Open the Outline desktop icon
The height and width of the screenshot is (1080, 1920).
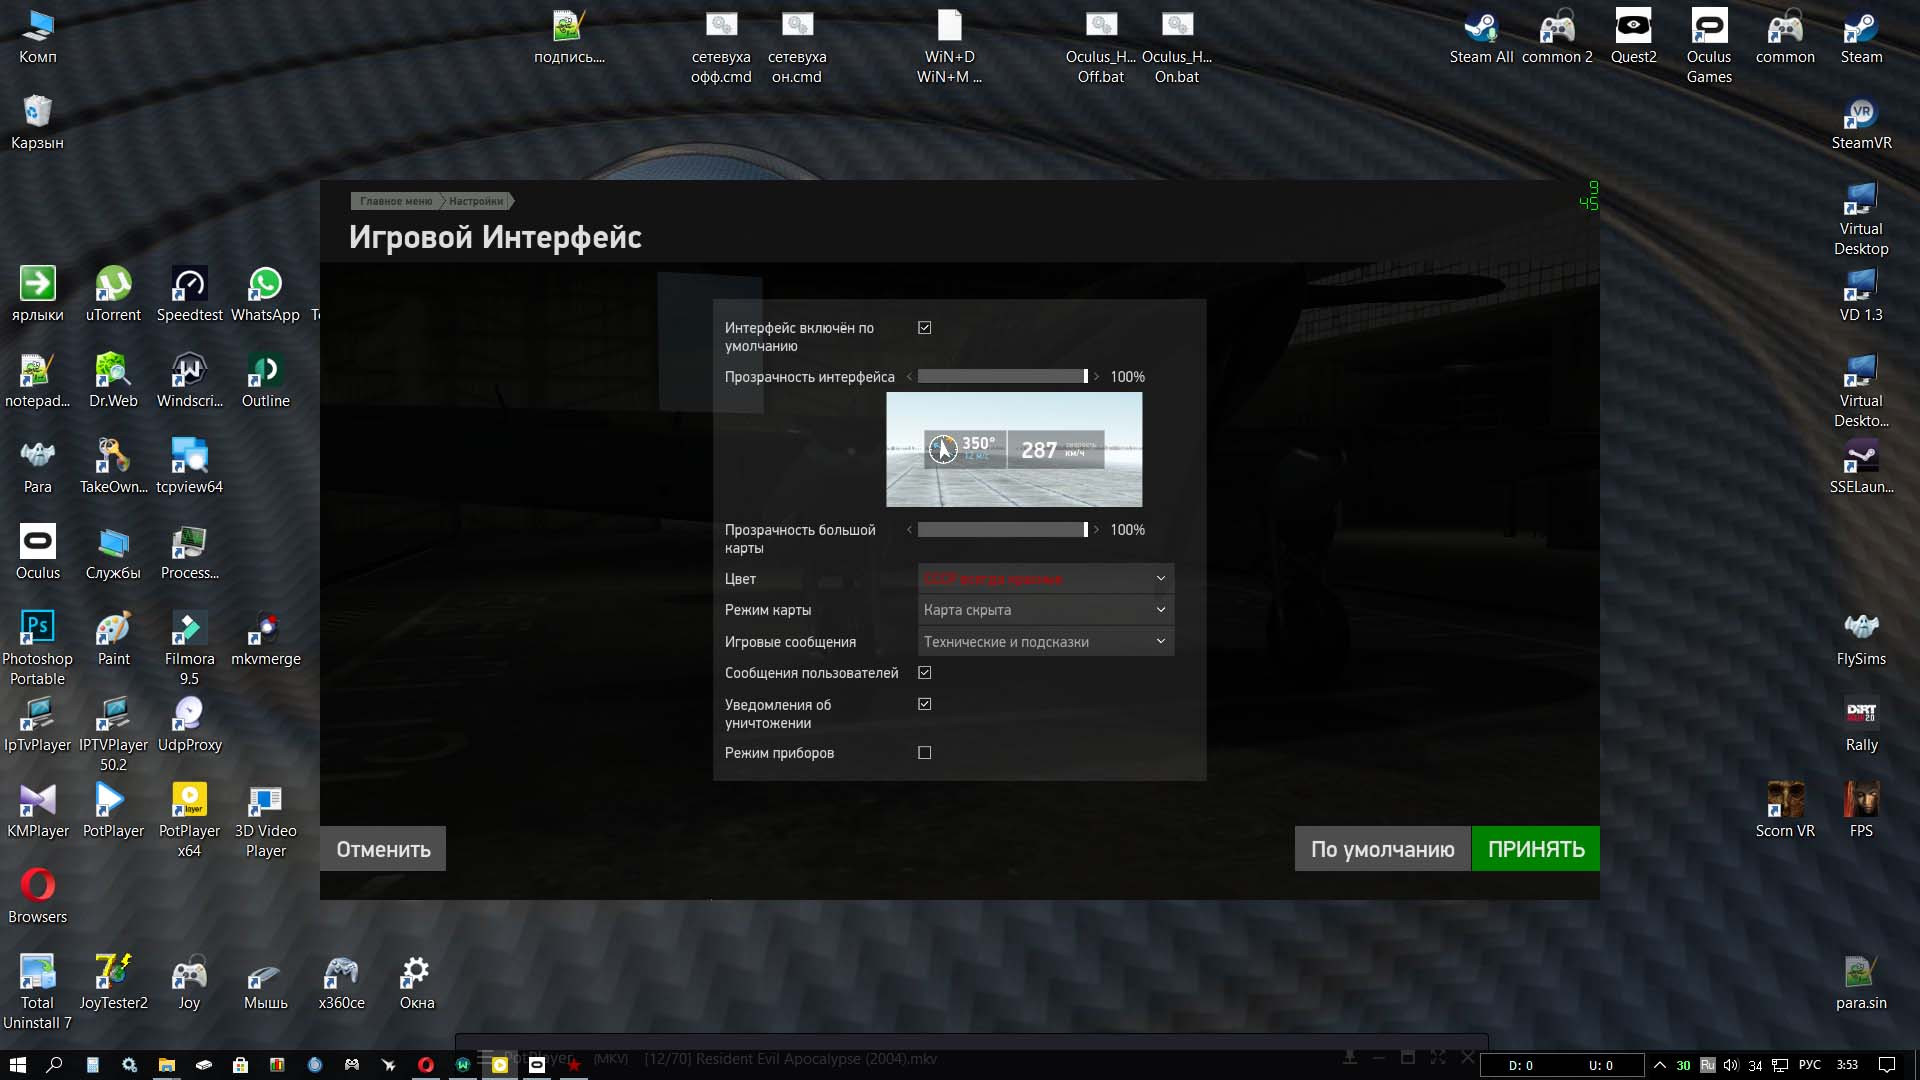(x=265, y=381)
